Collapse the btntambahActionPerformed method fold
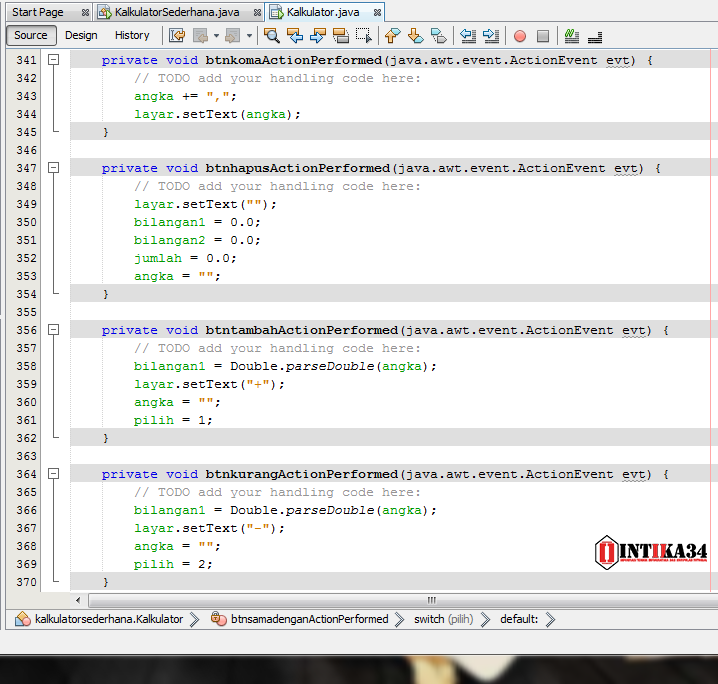 54,330
